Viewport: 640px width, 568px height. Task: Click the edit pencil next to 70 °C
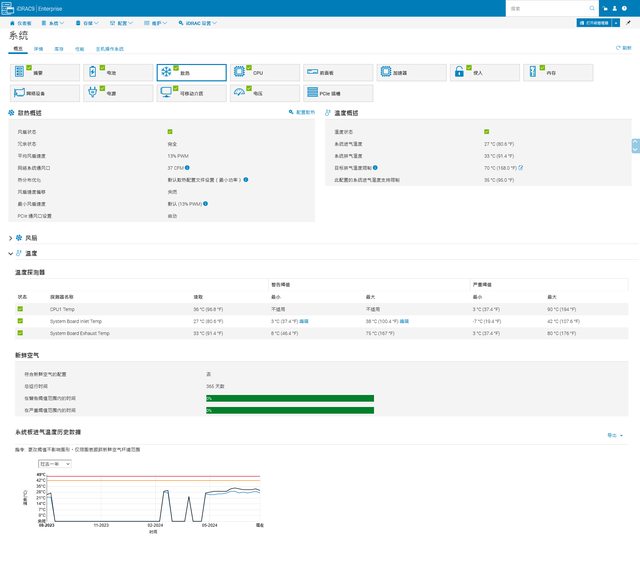[x=520, y=168]
